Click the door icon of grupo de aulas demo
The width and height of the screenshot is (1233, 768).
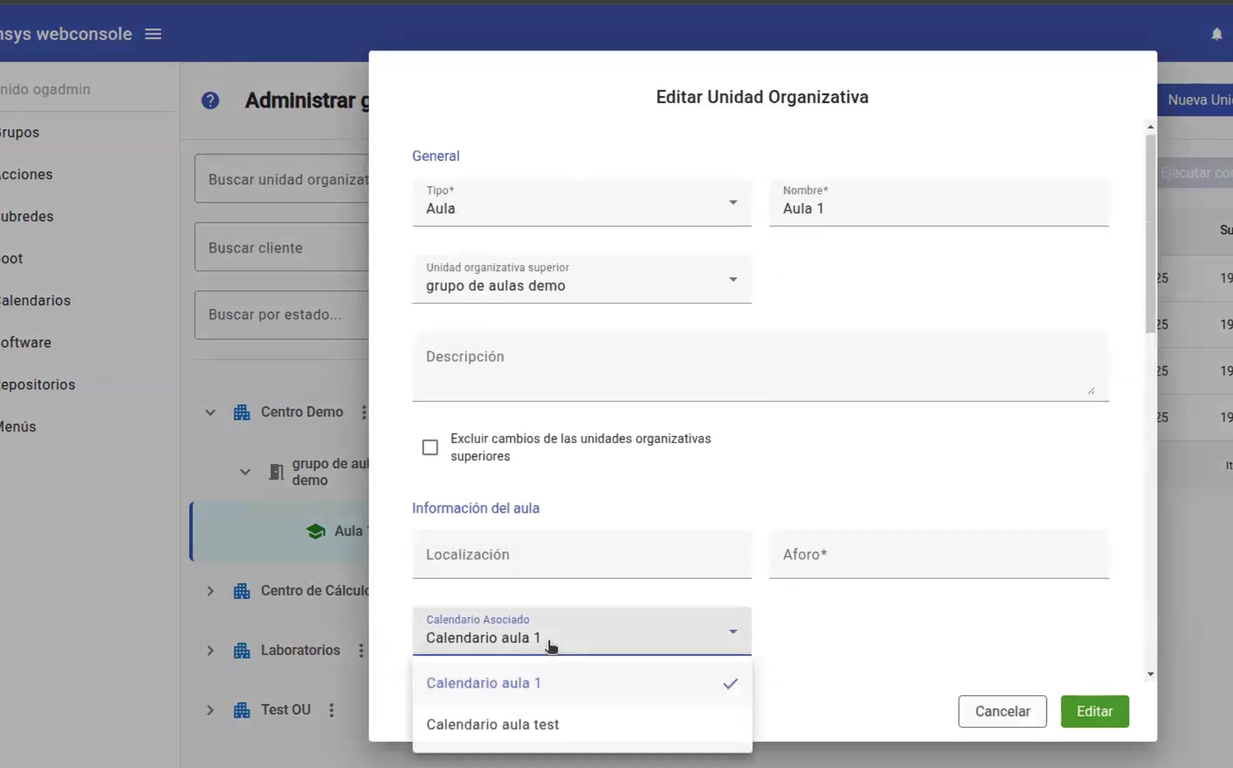coord(276,472)
